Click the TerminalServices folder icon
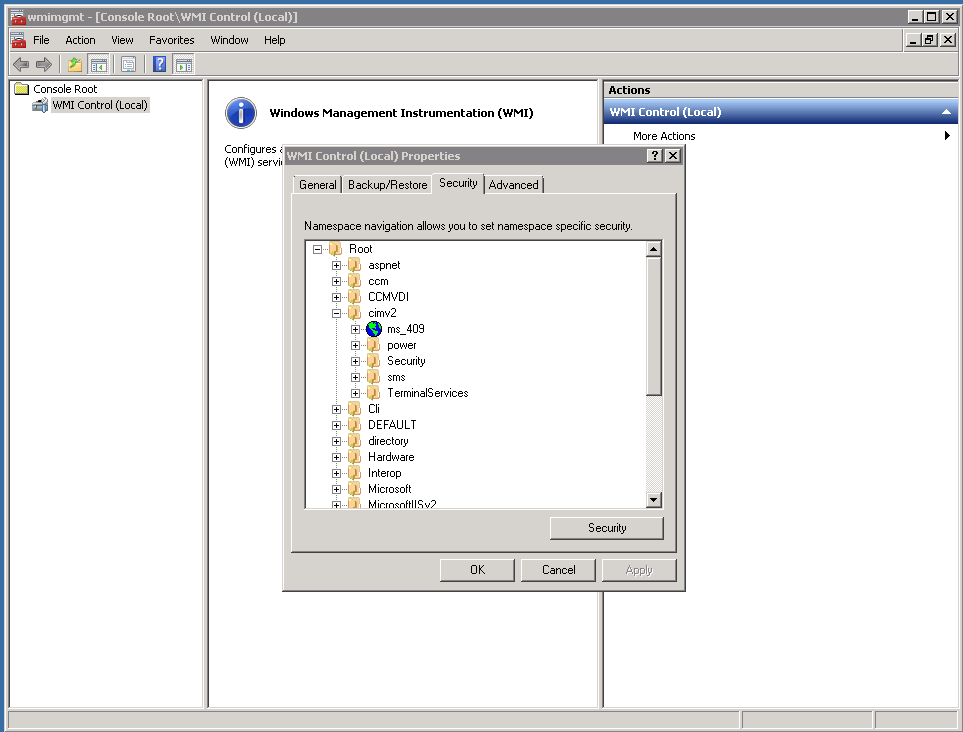Screen dimensions: 963x732 (373, 393)
